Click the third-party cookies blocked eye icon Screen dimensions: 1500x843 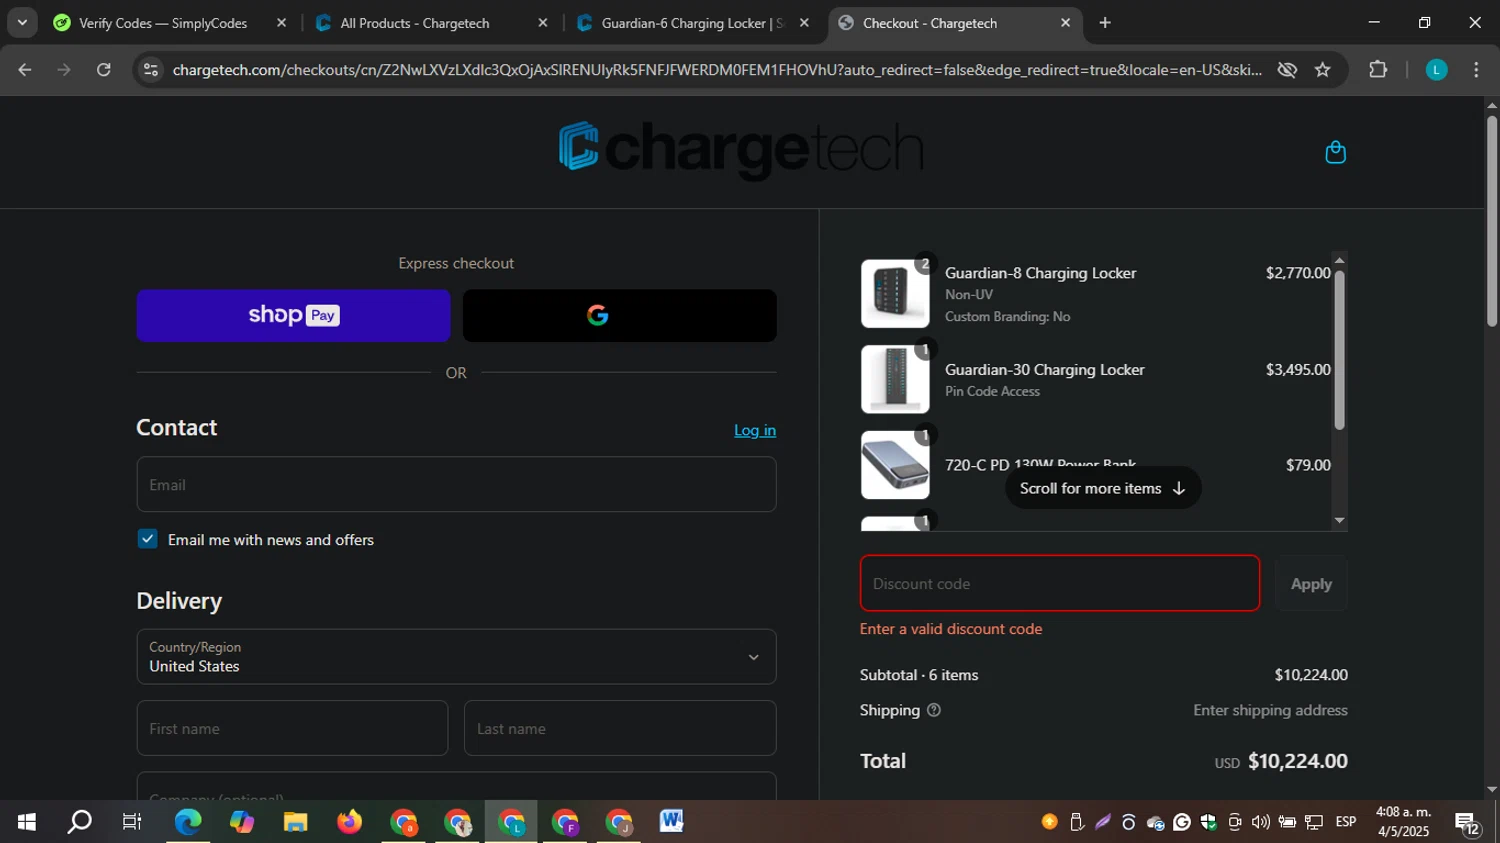1288,69
